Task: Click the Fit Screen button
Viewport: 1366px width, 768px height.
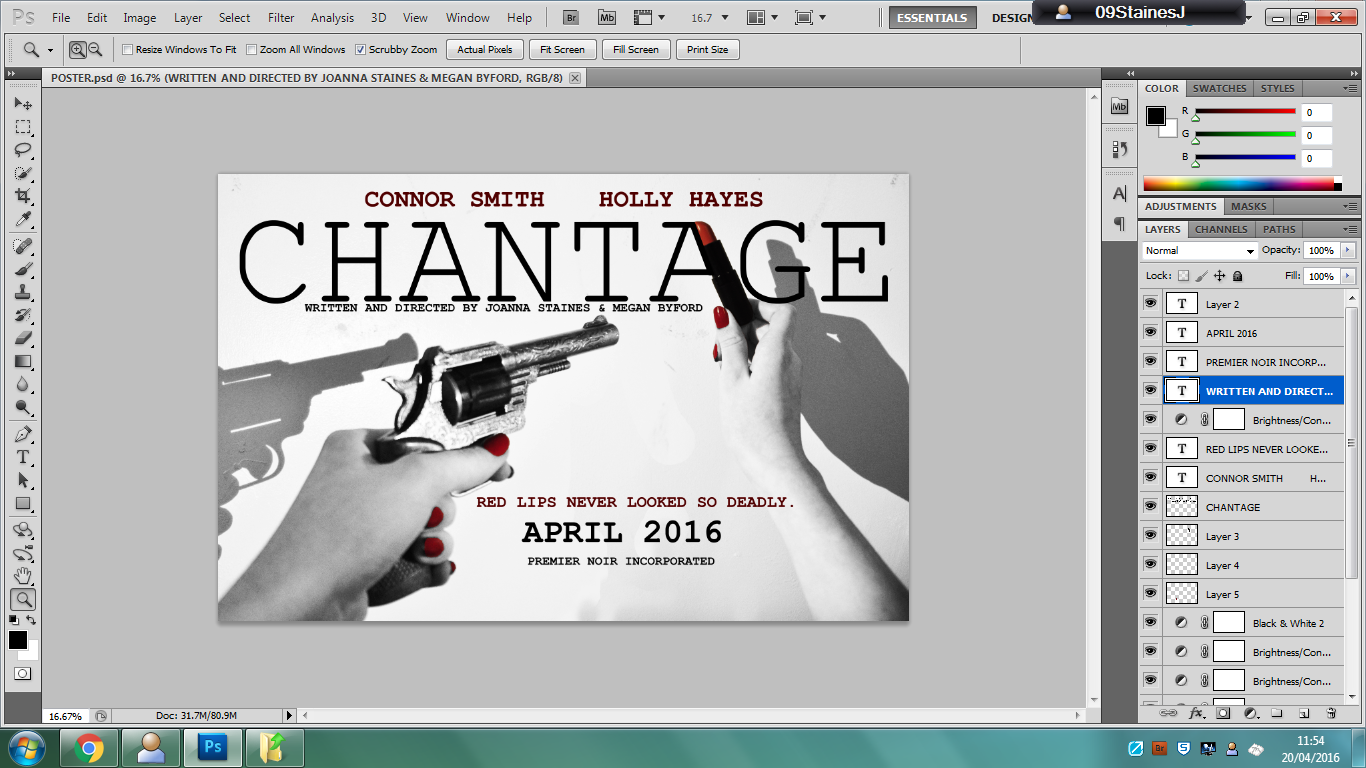Action: click(562, 48)
